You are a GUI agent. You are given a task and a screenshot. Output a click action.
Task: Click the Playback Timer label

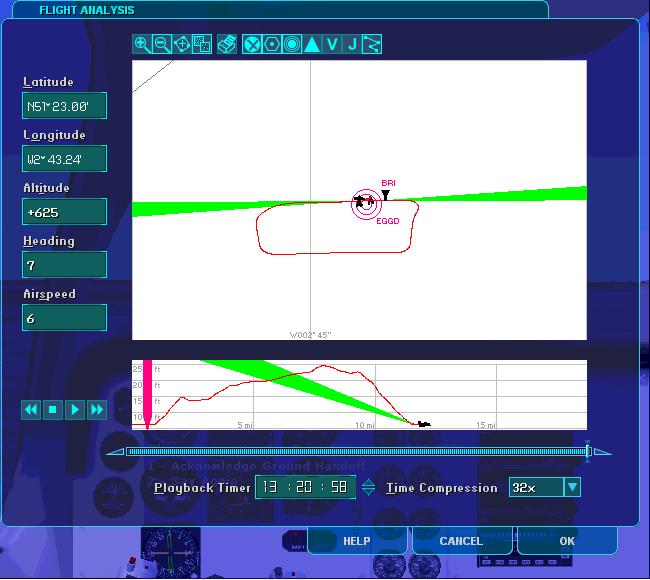(202, 488)
